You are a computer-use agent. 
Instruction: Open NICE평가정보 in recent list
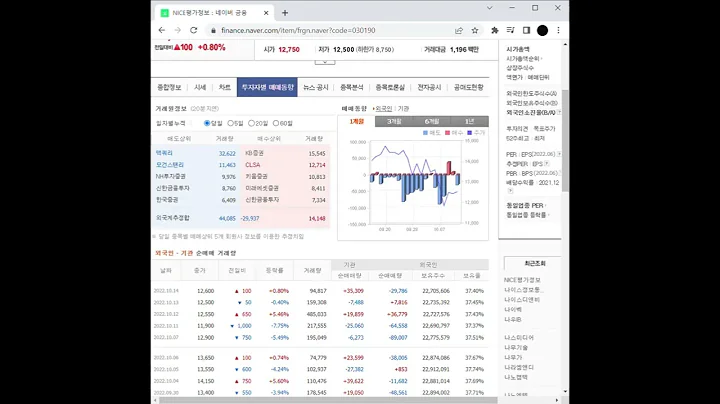[x=522, y=280]
